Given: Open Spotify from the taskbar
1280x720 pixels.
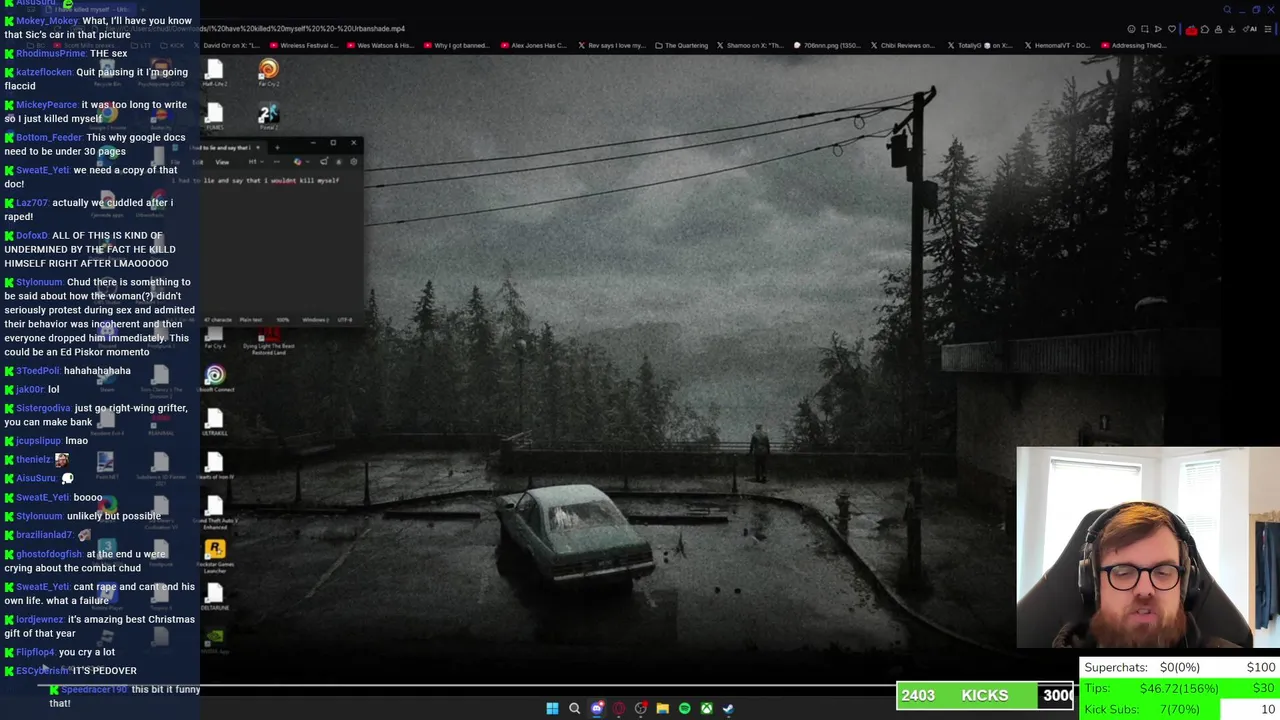Looking at the screenshot, I should click(x=684, y=708).
